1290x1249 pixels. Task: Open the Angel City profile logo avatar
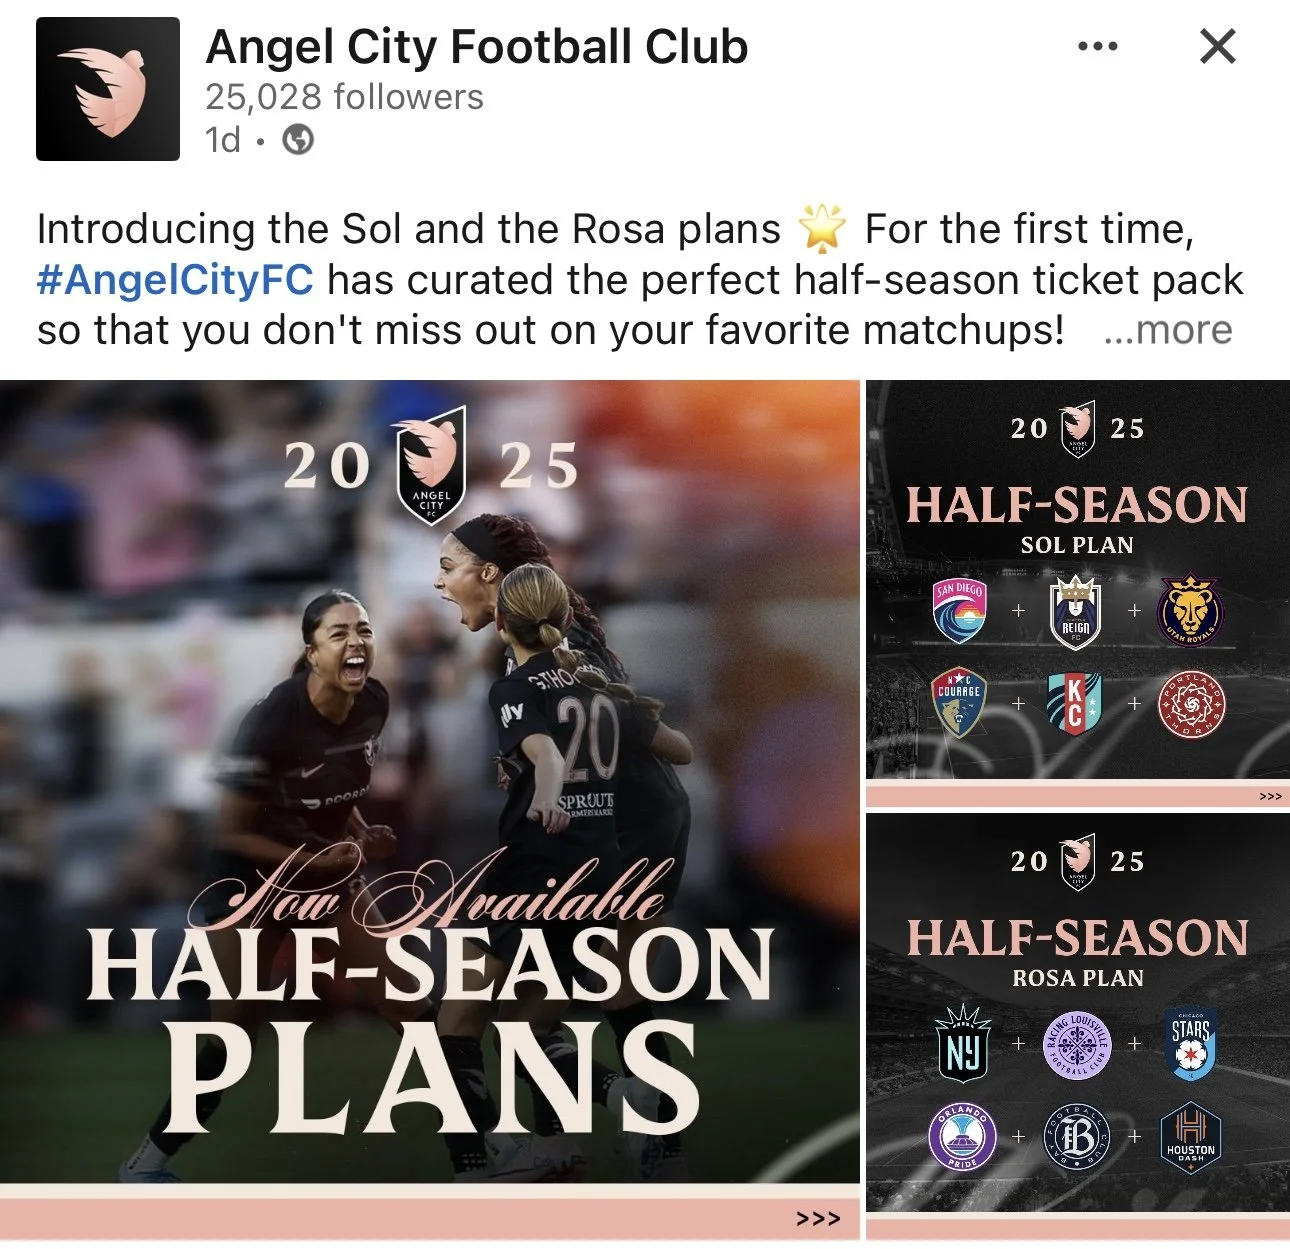108,89
